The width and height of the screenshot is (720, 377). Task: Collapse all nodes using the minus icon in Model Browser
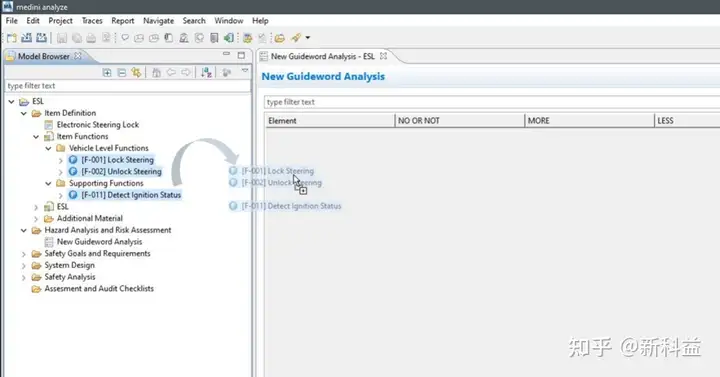[x=122, y=73]
